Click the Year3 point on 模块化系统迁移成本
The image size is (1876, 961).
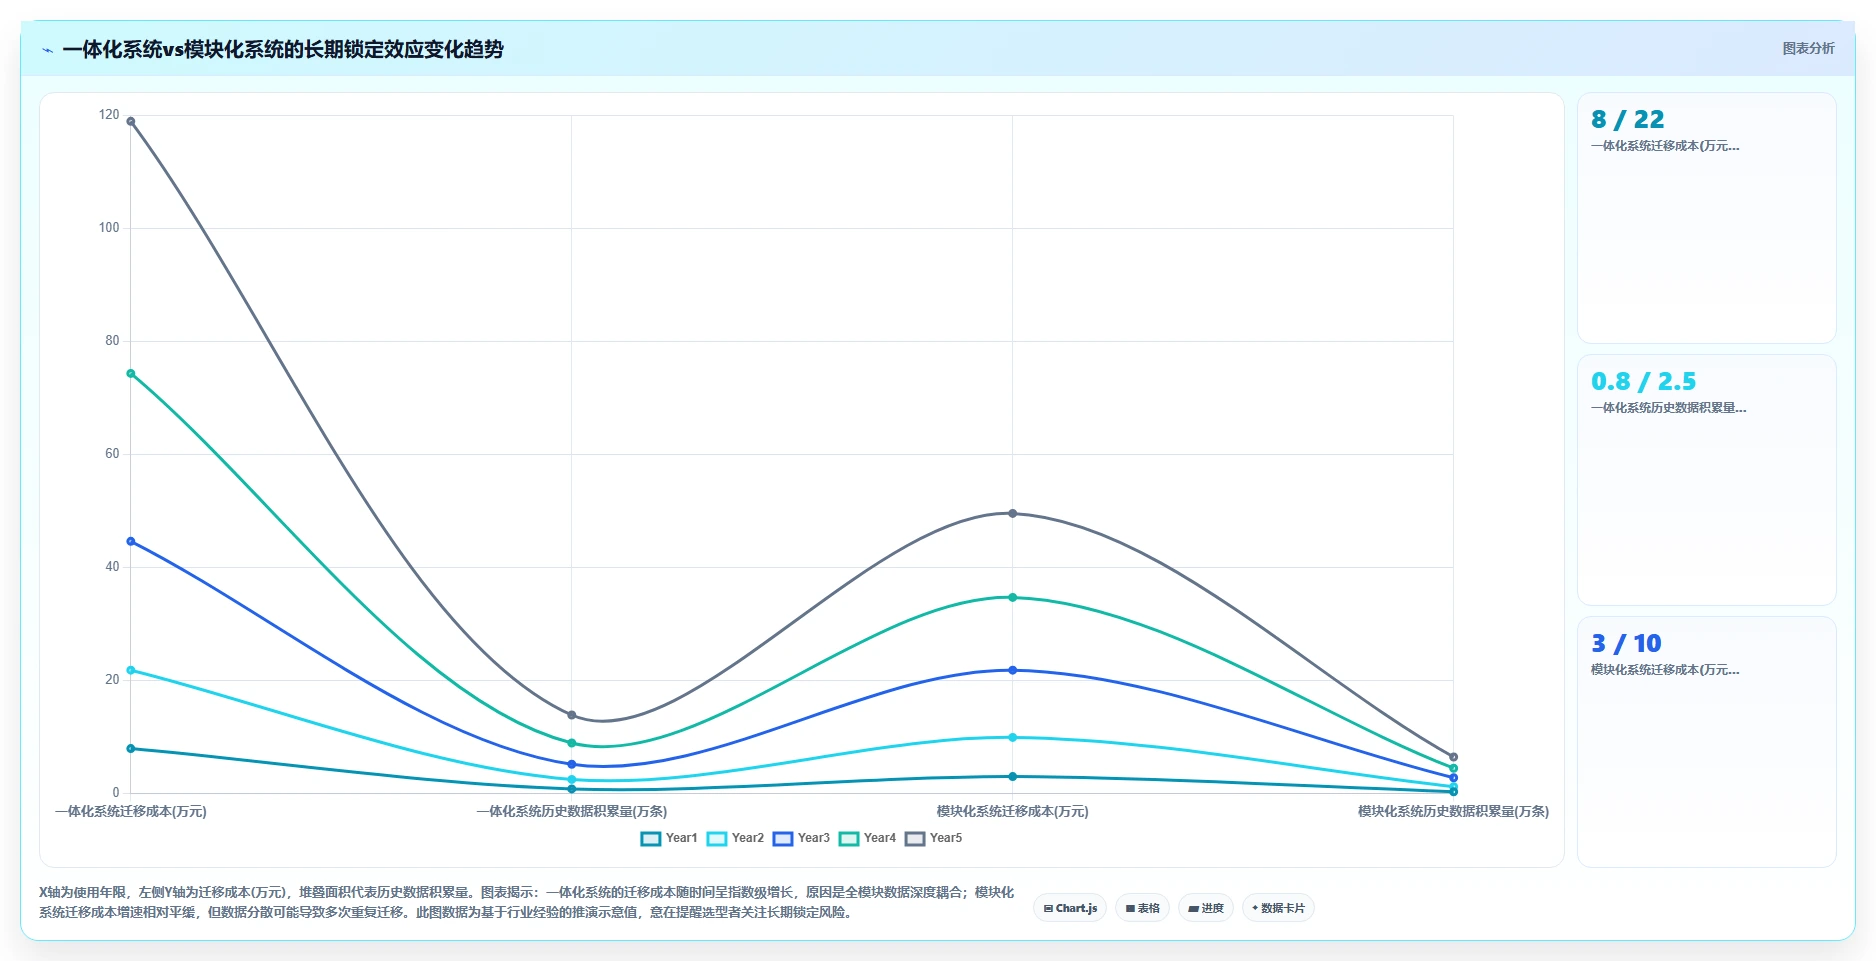[1012, 670]
